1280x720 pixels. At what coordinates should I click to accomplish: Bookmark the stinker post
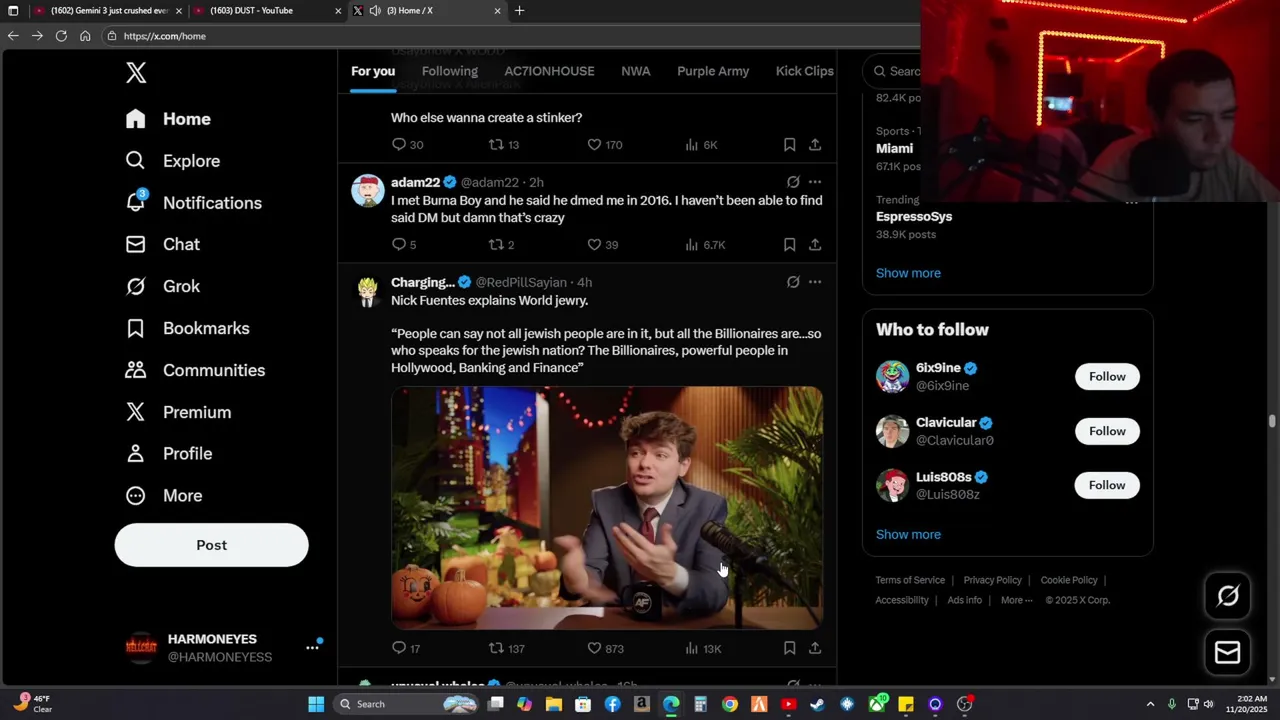click(789, 145)
